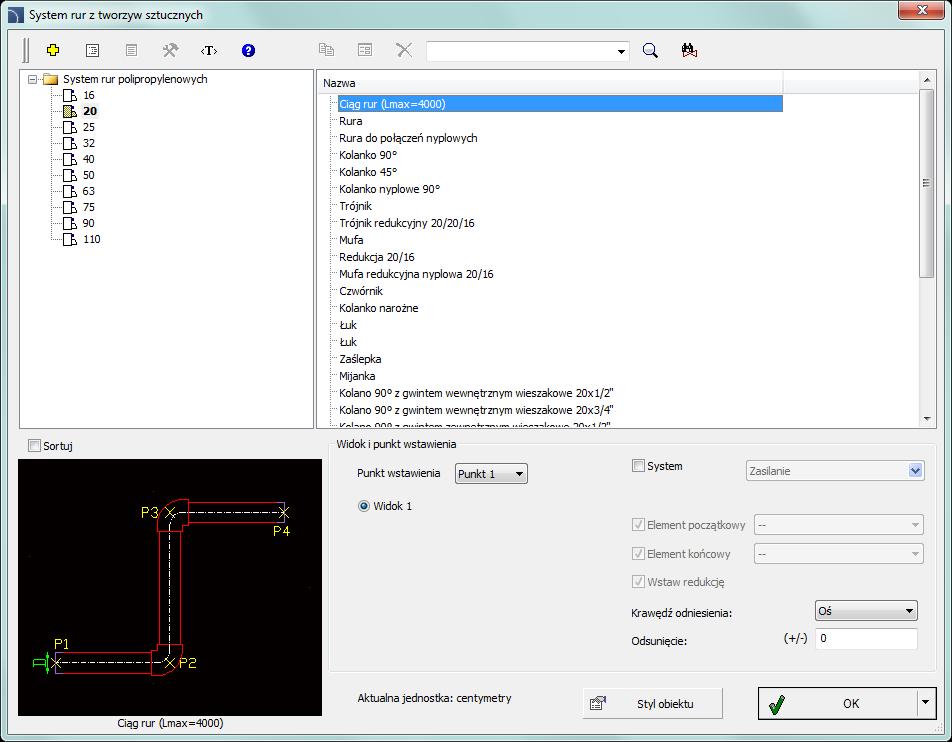
Task: Select Trójnik redukcyjny 20/20/16
Action: (407, 223)
